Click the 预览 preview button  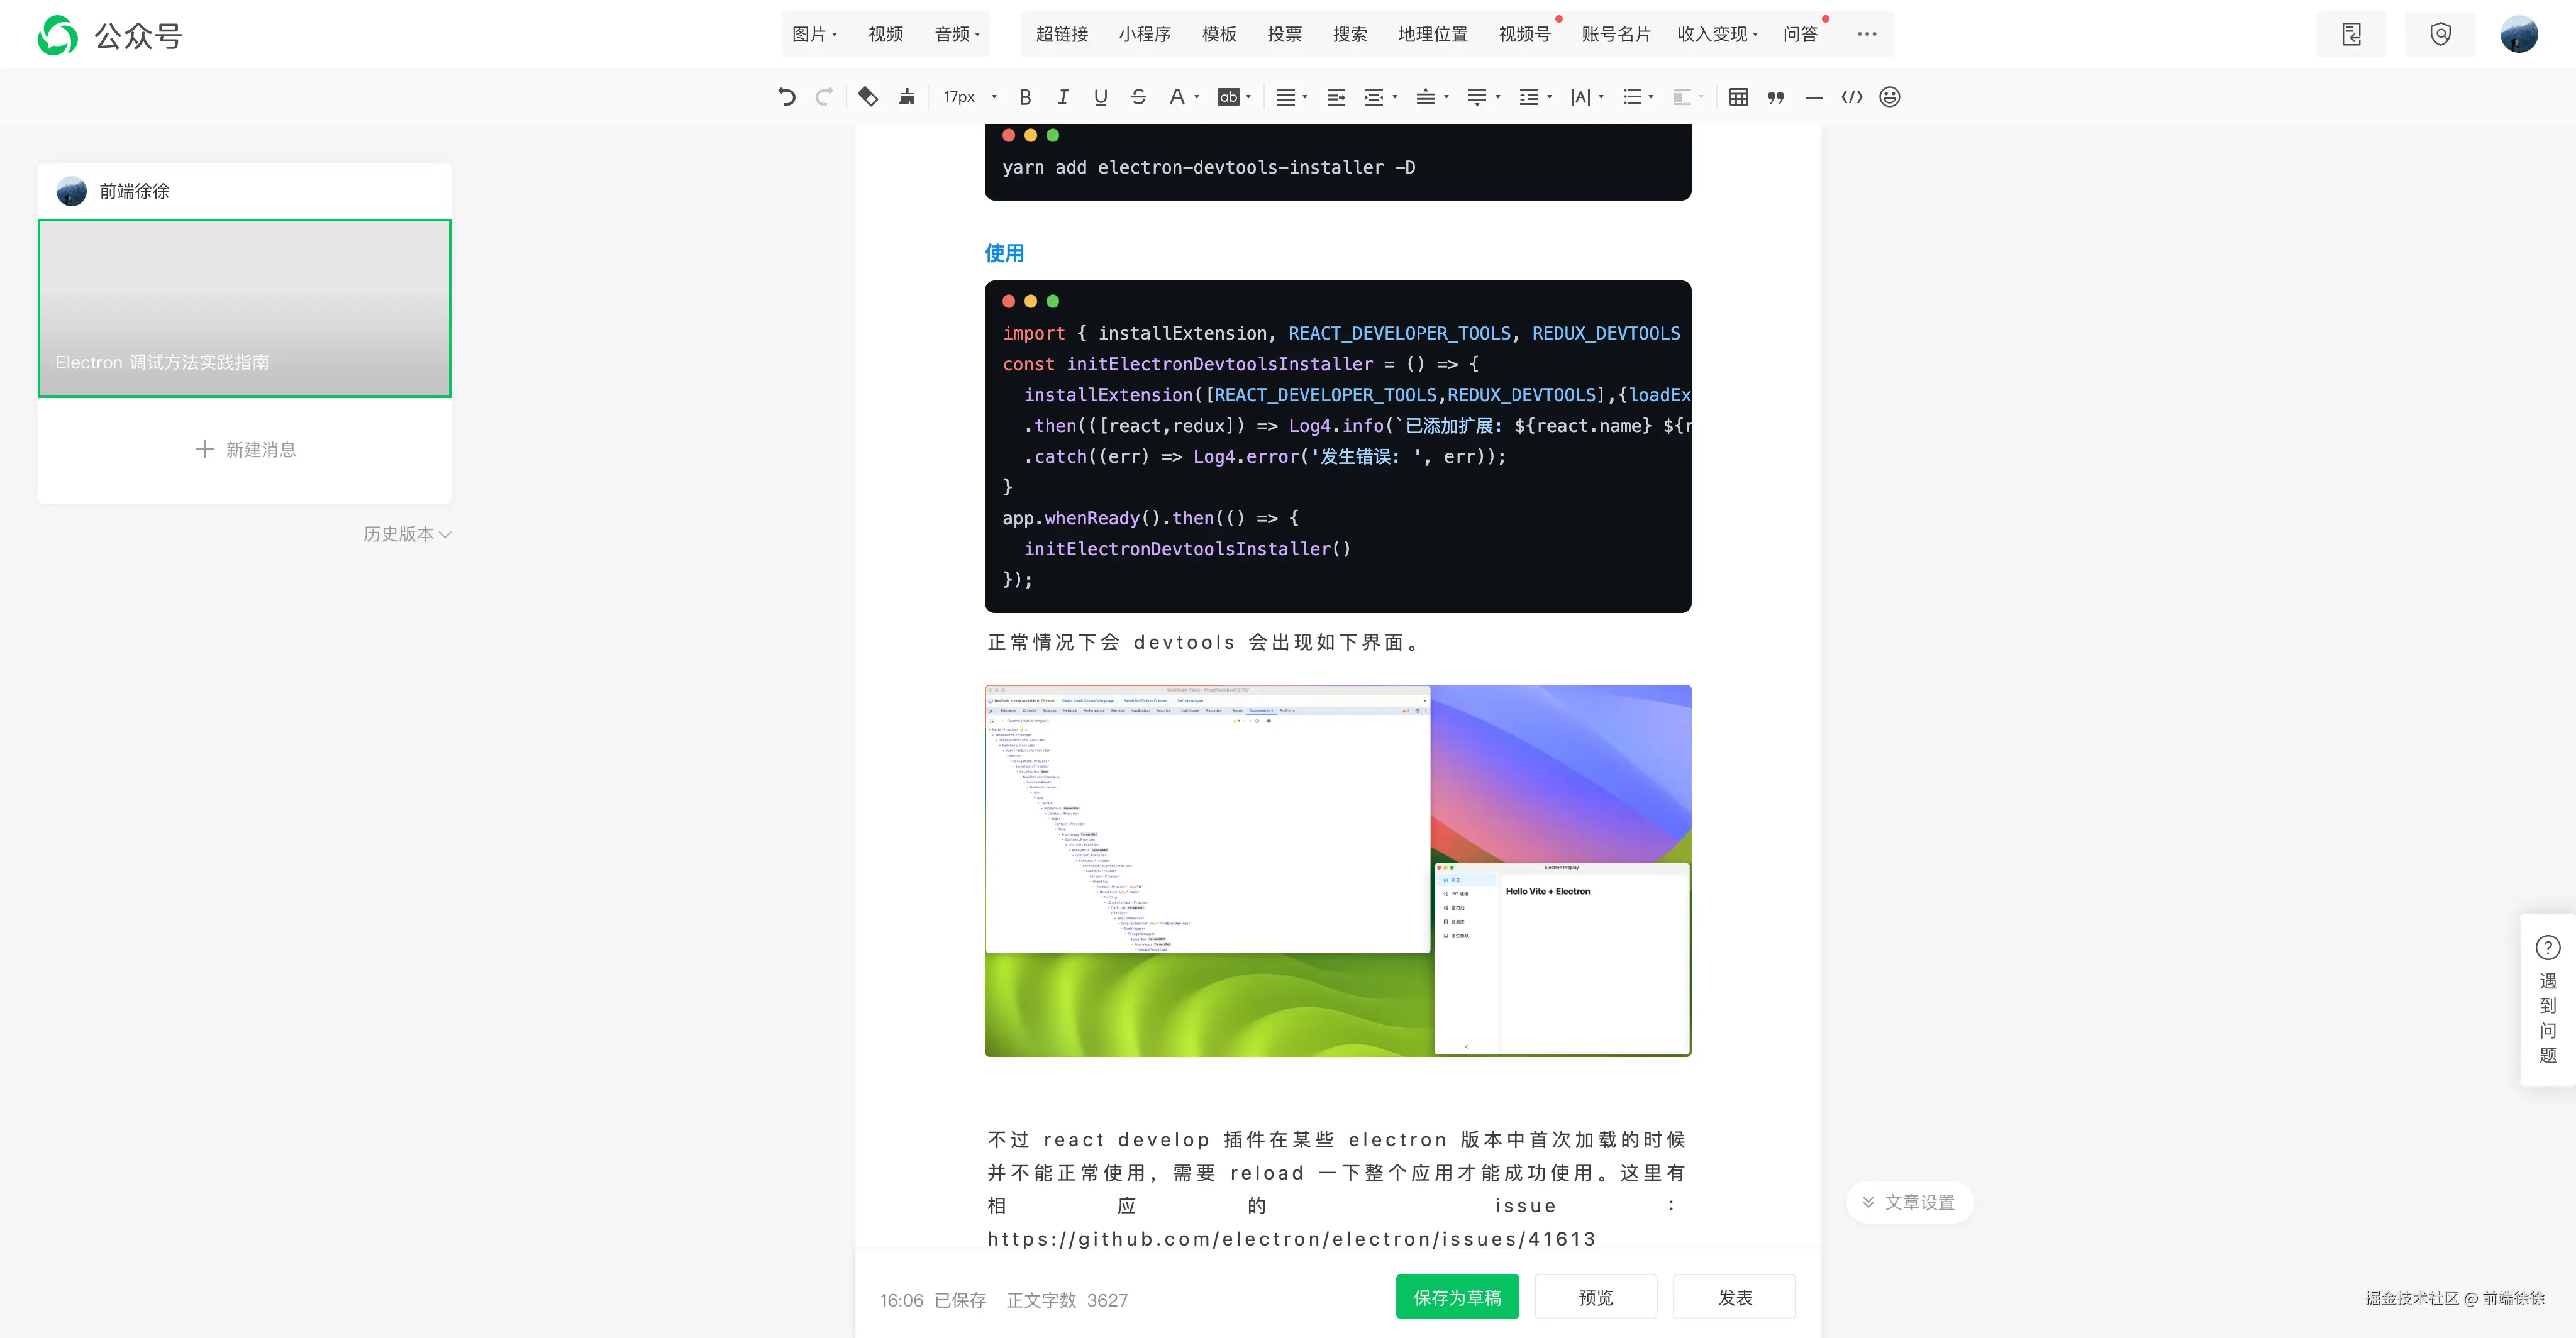point(1595,1297)
